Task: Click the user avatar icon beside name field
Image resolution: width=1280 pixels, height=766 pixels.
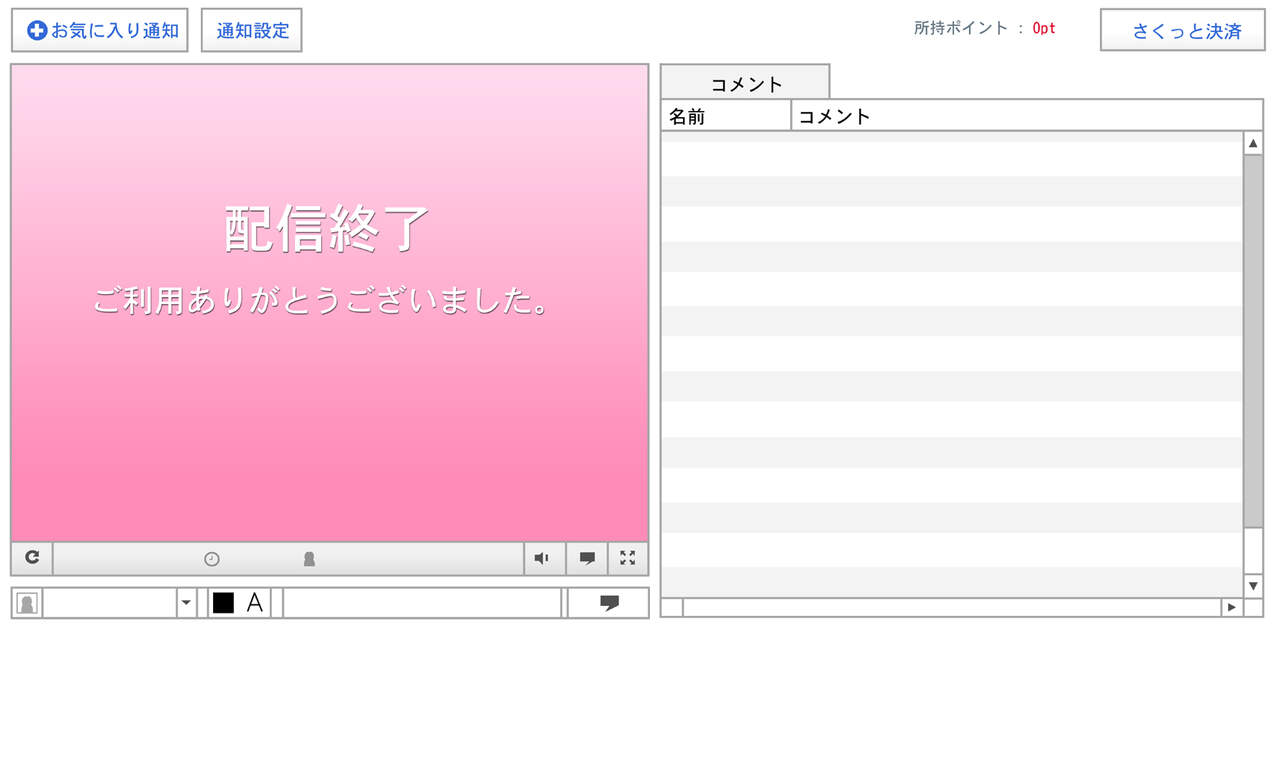Action: click(28, 603)
